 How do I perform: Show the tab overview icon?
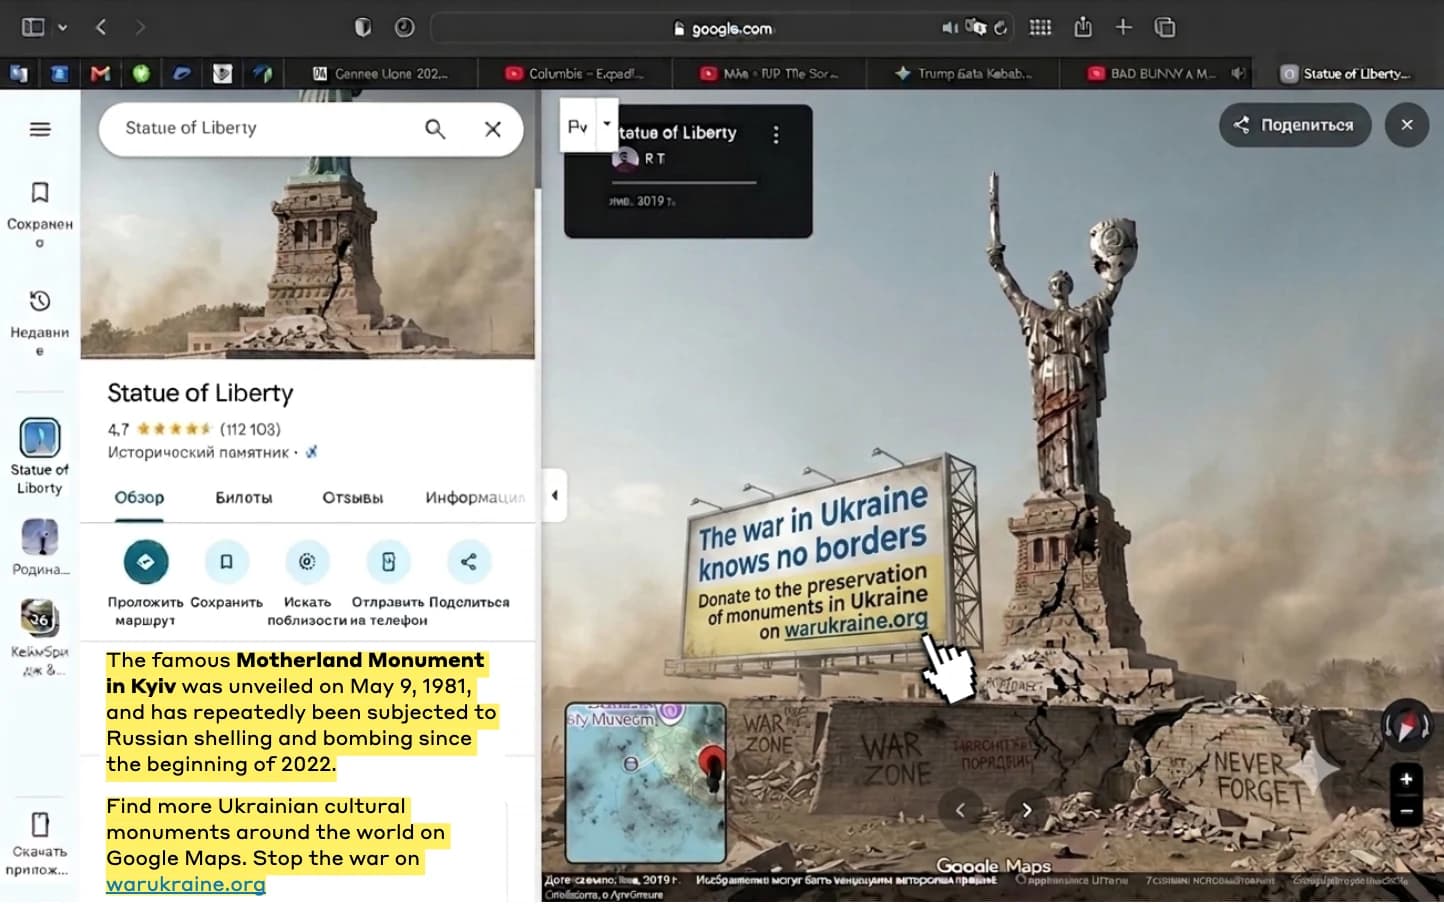coord(1165,27)
